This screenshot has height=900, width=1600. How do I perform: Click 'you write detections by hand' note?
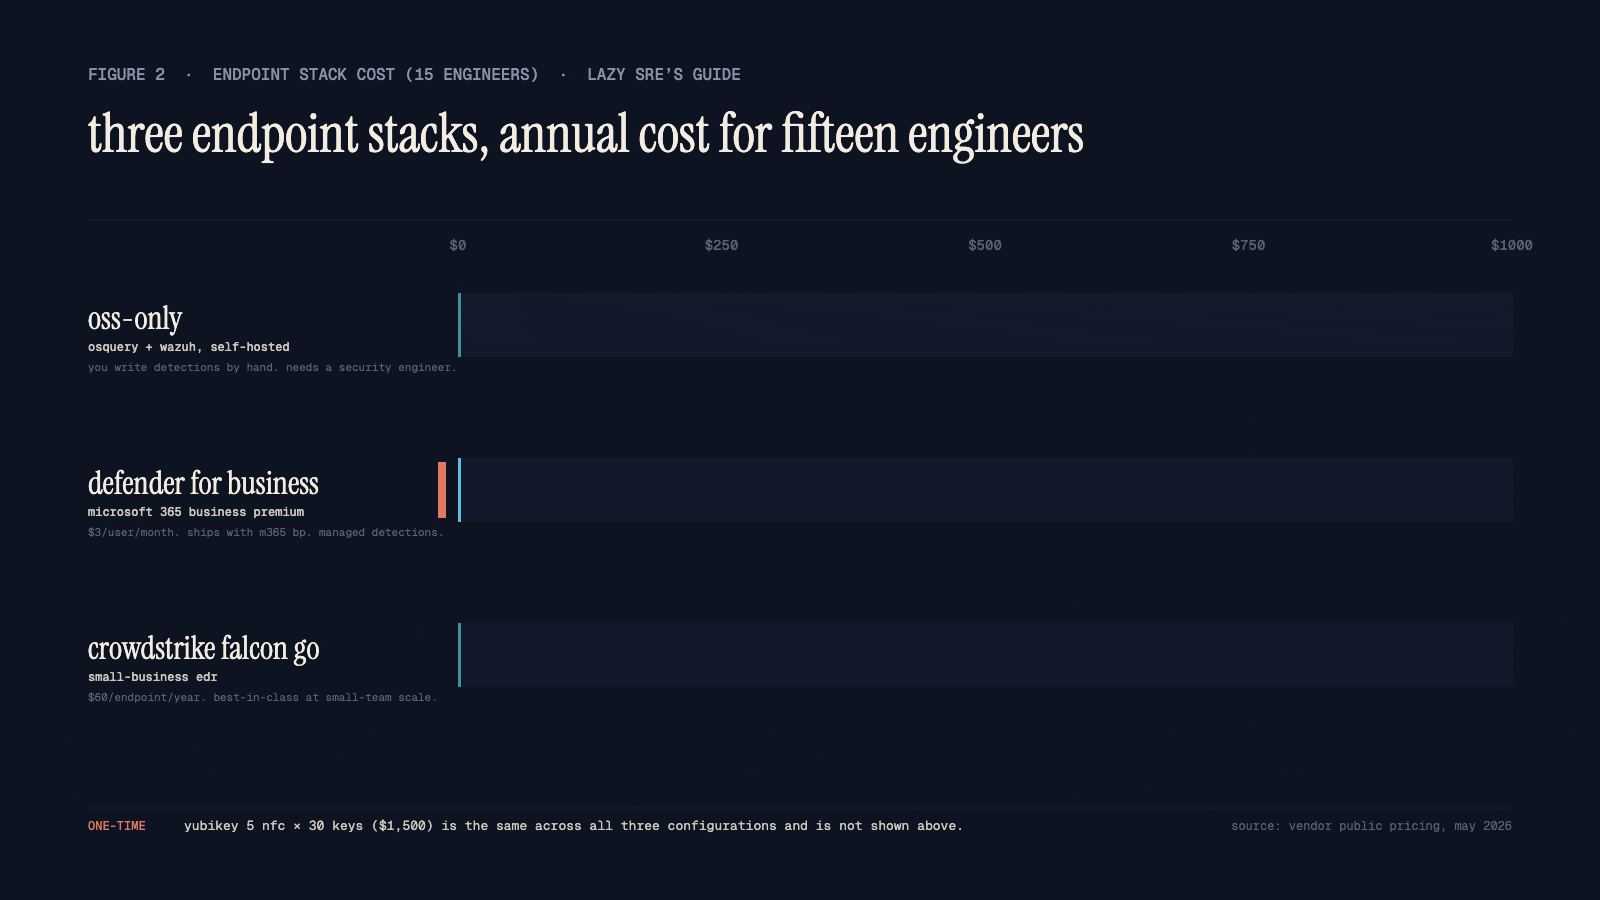[x=272, y=368]
